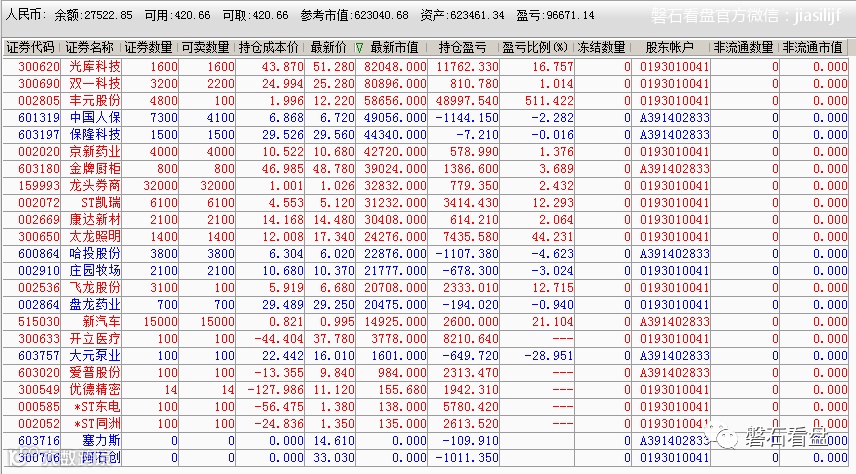Select the 盘龙药业 holding
Viewport: 856px width, 474px height.
425,304
